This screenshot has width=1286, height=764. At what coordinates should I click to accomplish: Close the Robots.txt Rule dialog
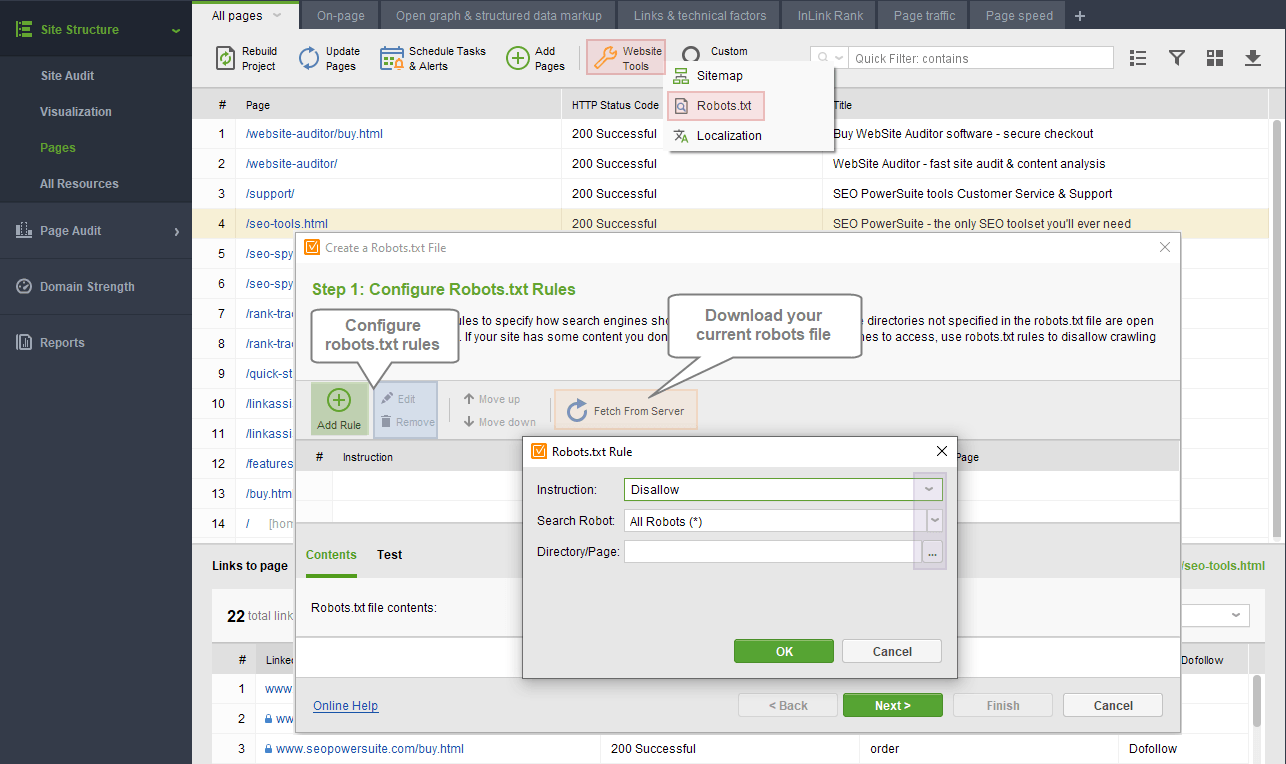(x=941, y=451)
